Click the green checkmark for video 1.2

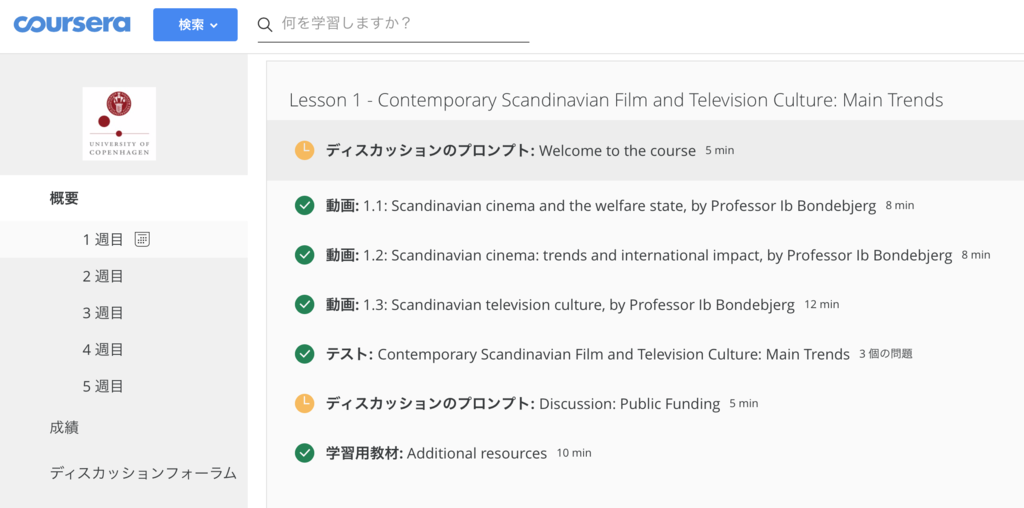click(304, 255)
